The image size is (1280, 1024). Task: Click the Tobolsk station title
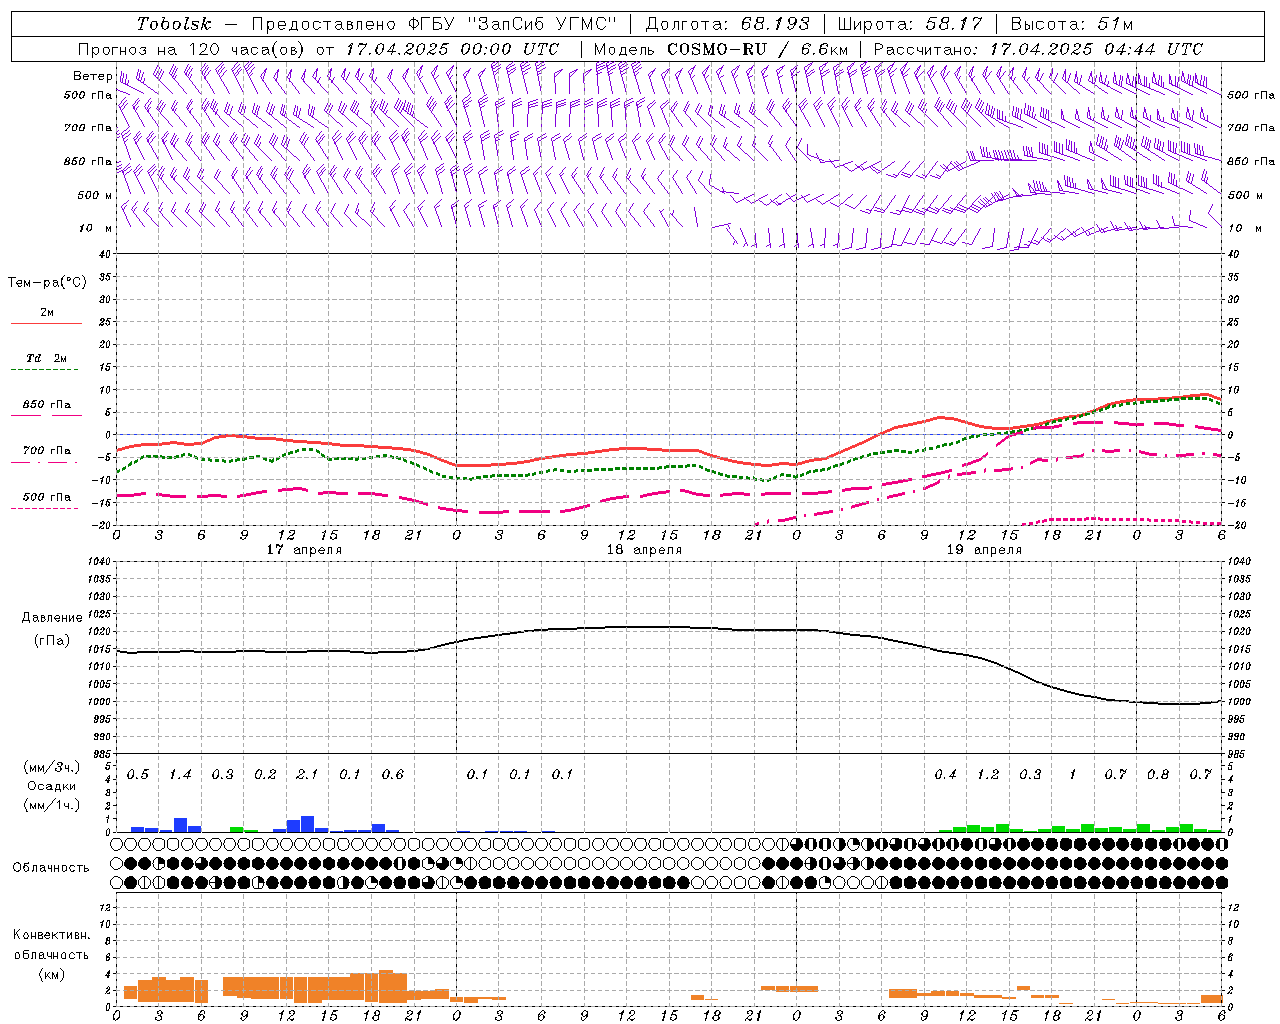(174, 24)
